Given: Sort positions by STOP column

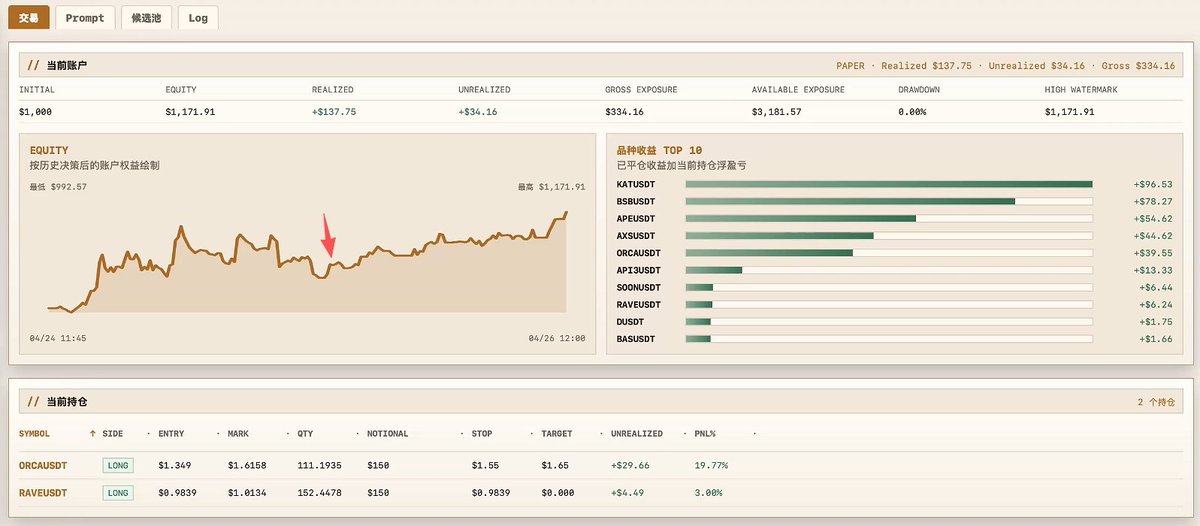Looking at the screenshot, I should coord(482,434).
